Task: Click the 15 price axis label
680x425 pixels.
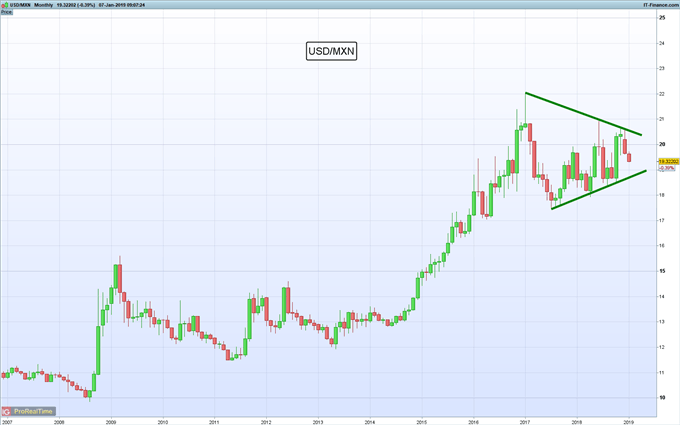Action: tap(662, 271)
